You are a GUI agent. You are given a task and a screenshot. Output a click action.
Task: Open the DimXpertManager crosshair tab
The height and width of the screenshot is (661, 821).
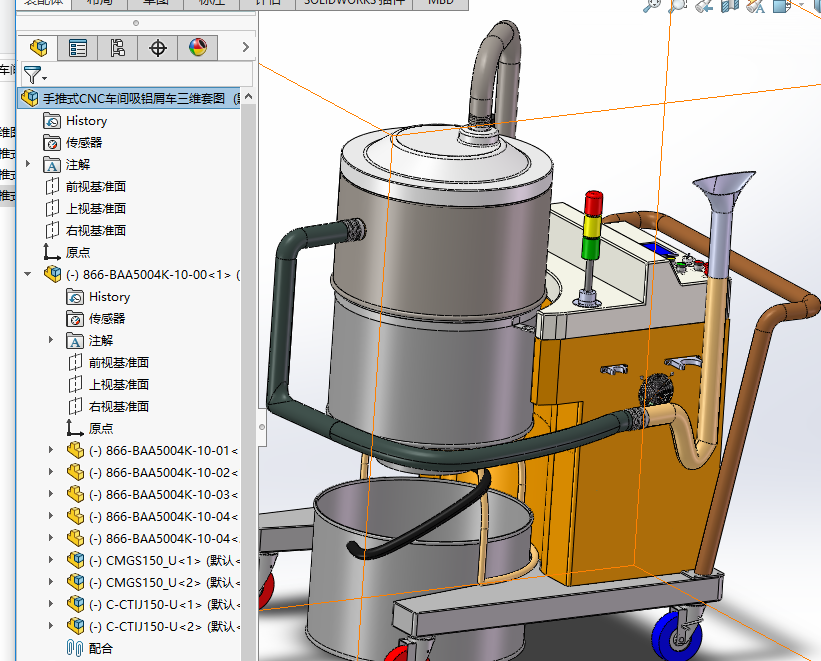point(158,47)
